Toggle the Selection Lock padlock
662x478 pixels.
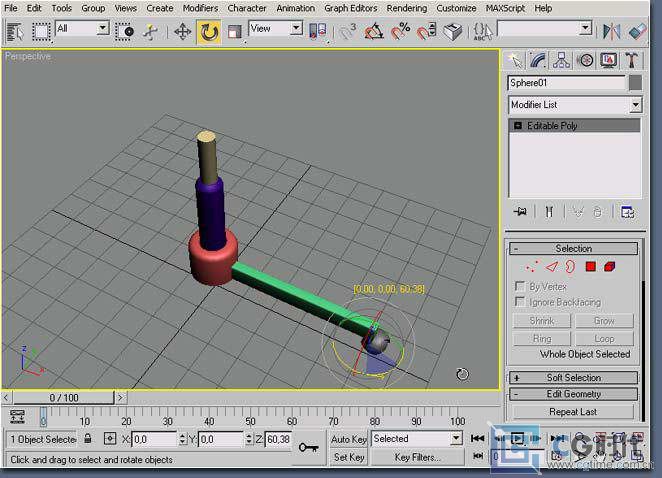pyautogui.click(x=87, y=438)
